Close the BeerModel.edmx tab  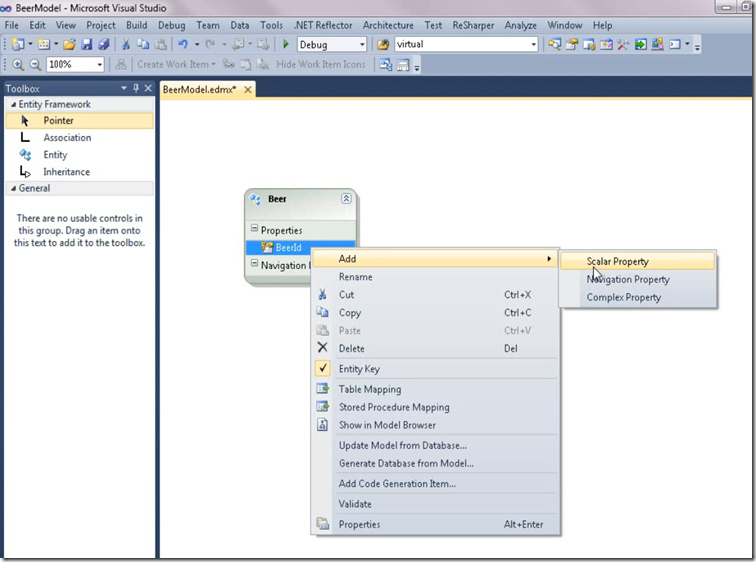248,90
